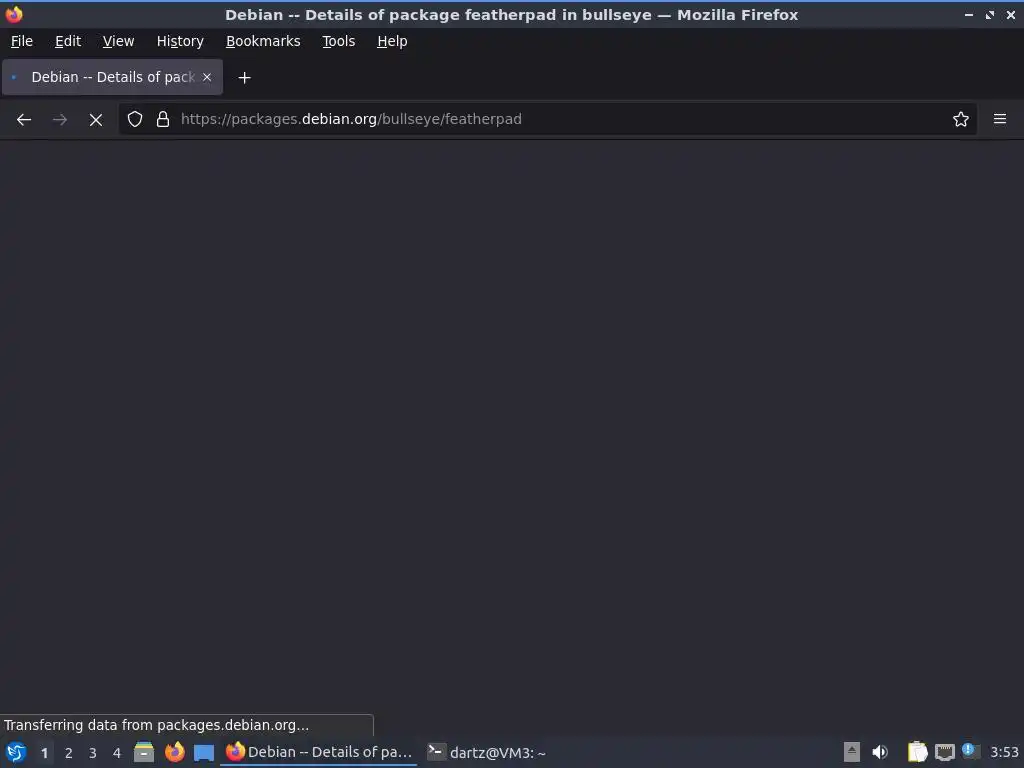This screenshot has width=1024, height=768.
Task: Click the panel clock showing 3:53
Action: (x=1004, y=752)
